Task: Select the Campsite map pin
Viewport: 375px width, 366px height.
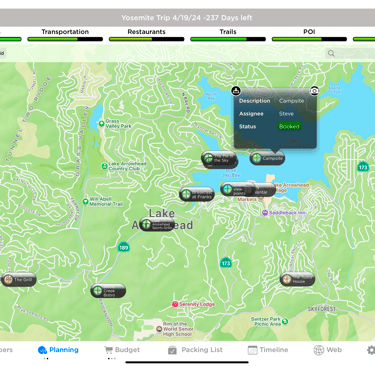Action: point(267,158)
